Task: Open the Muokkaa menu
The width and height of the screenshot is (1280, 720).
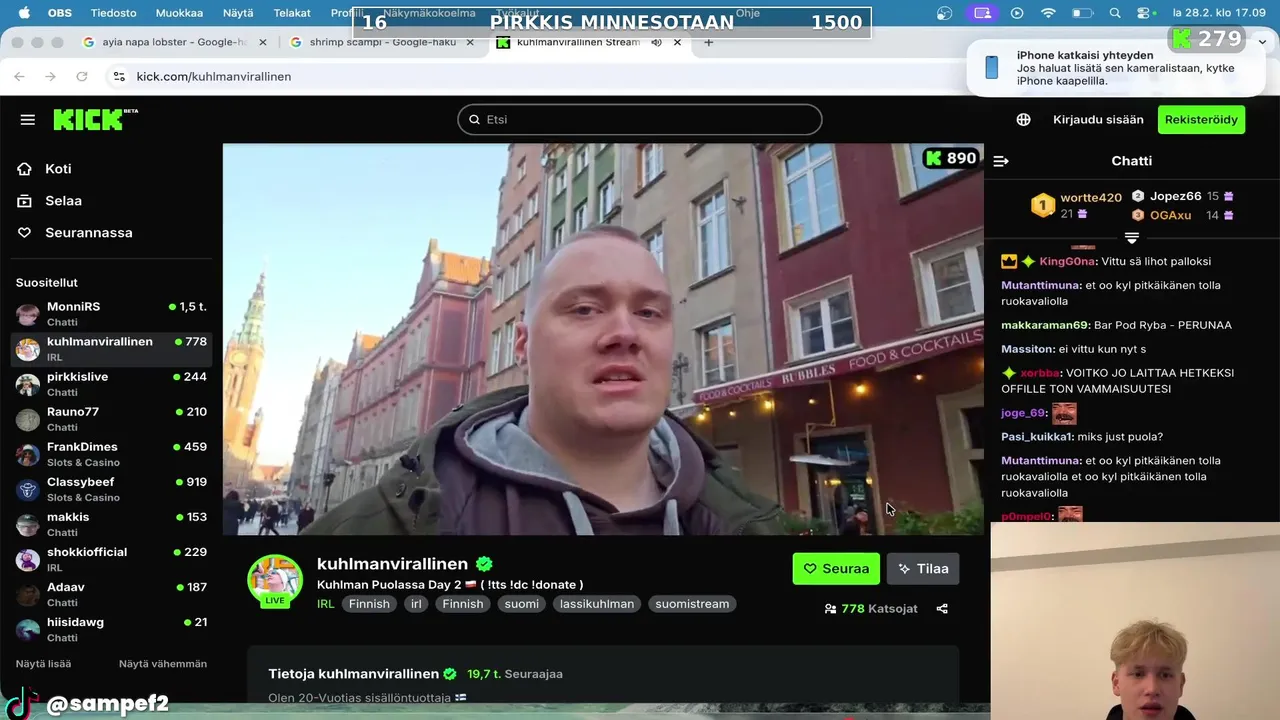Action: [179, 13]
